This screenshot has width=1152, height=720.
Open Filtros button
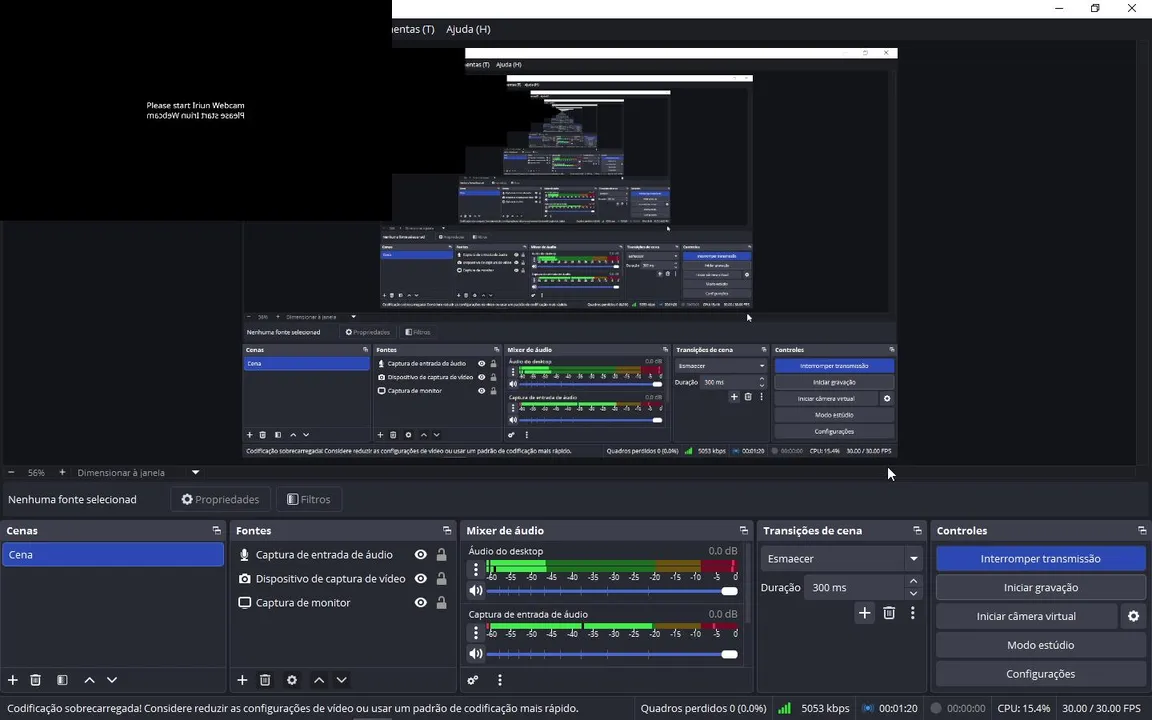(x=309, y=500)
